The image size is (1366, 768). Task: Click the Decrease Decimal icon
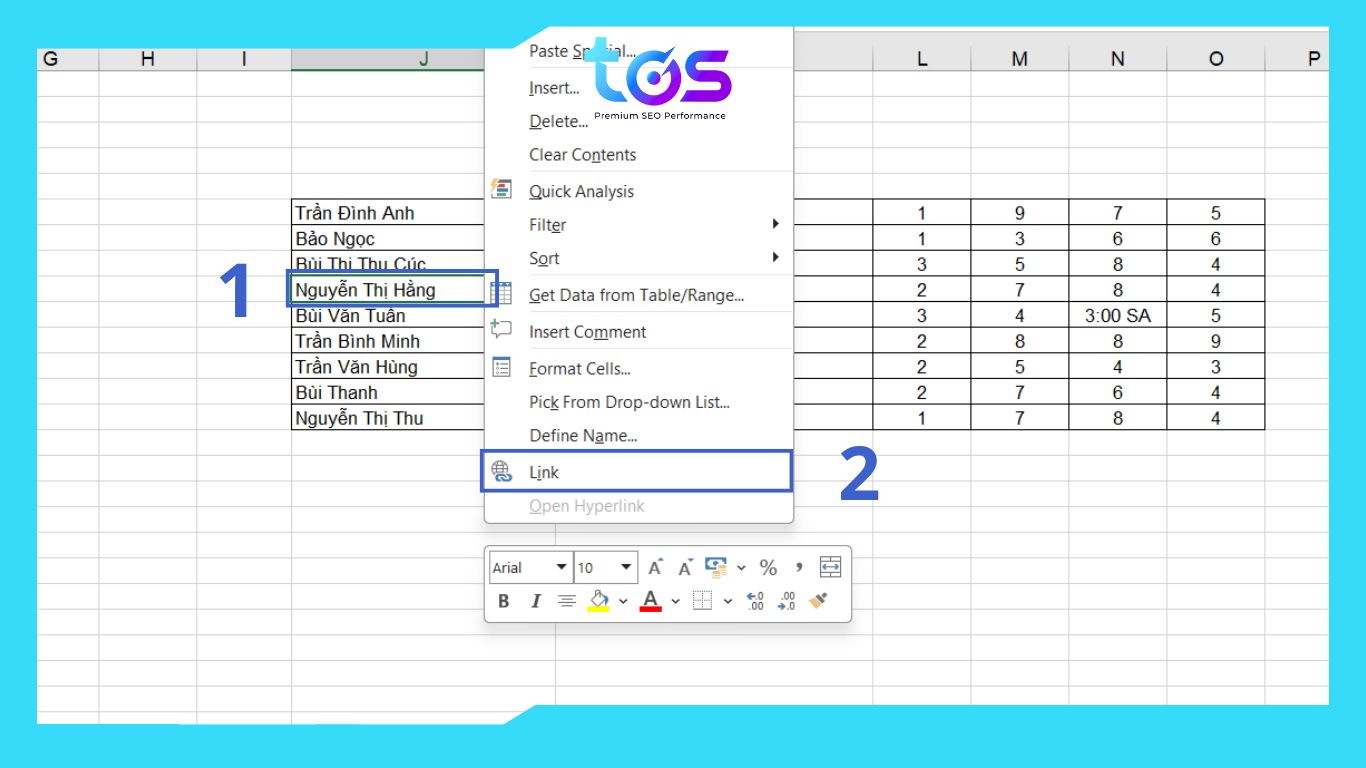(787, 601)
